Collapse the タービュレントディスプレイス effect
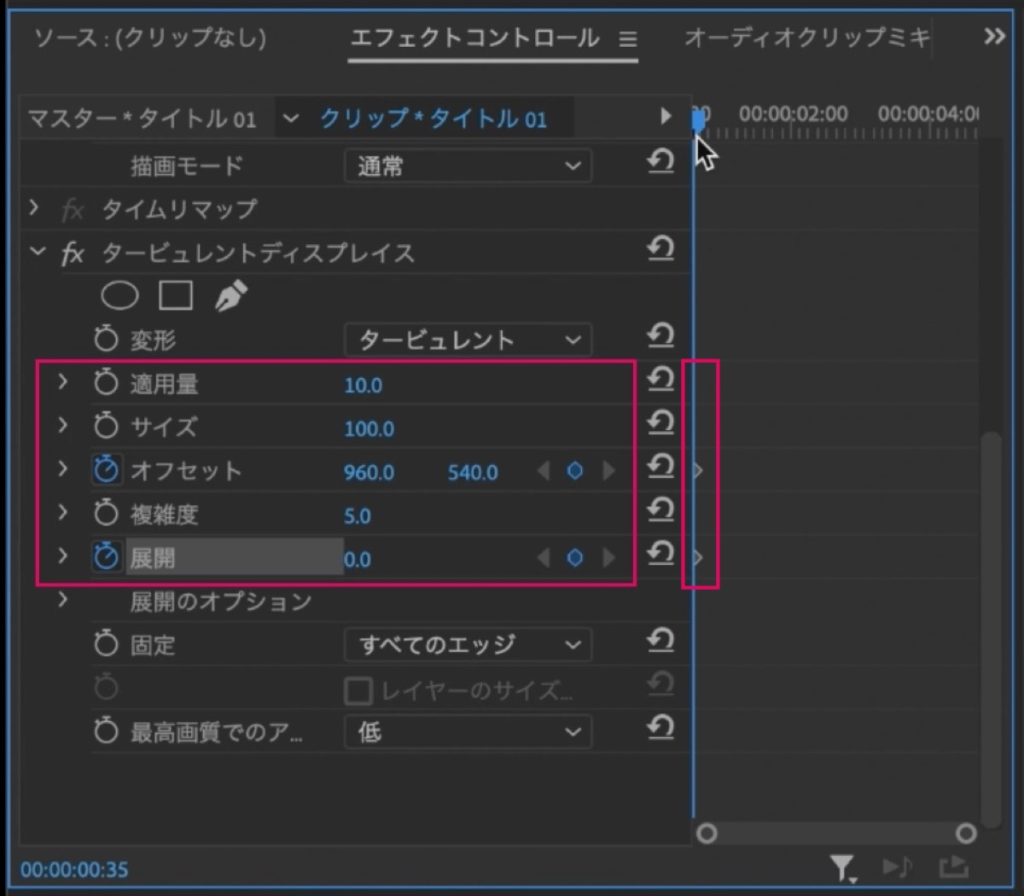Image resolution: width=1024 pixels, height=896 pixels. click(x=38, y=251)
